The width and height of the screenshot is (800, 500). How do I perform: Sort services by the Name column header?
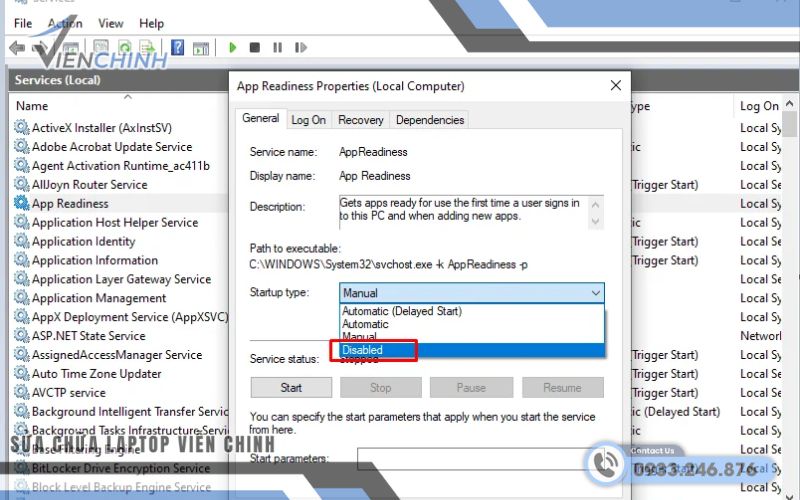click(x=32, y=106)
